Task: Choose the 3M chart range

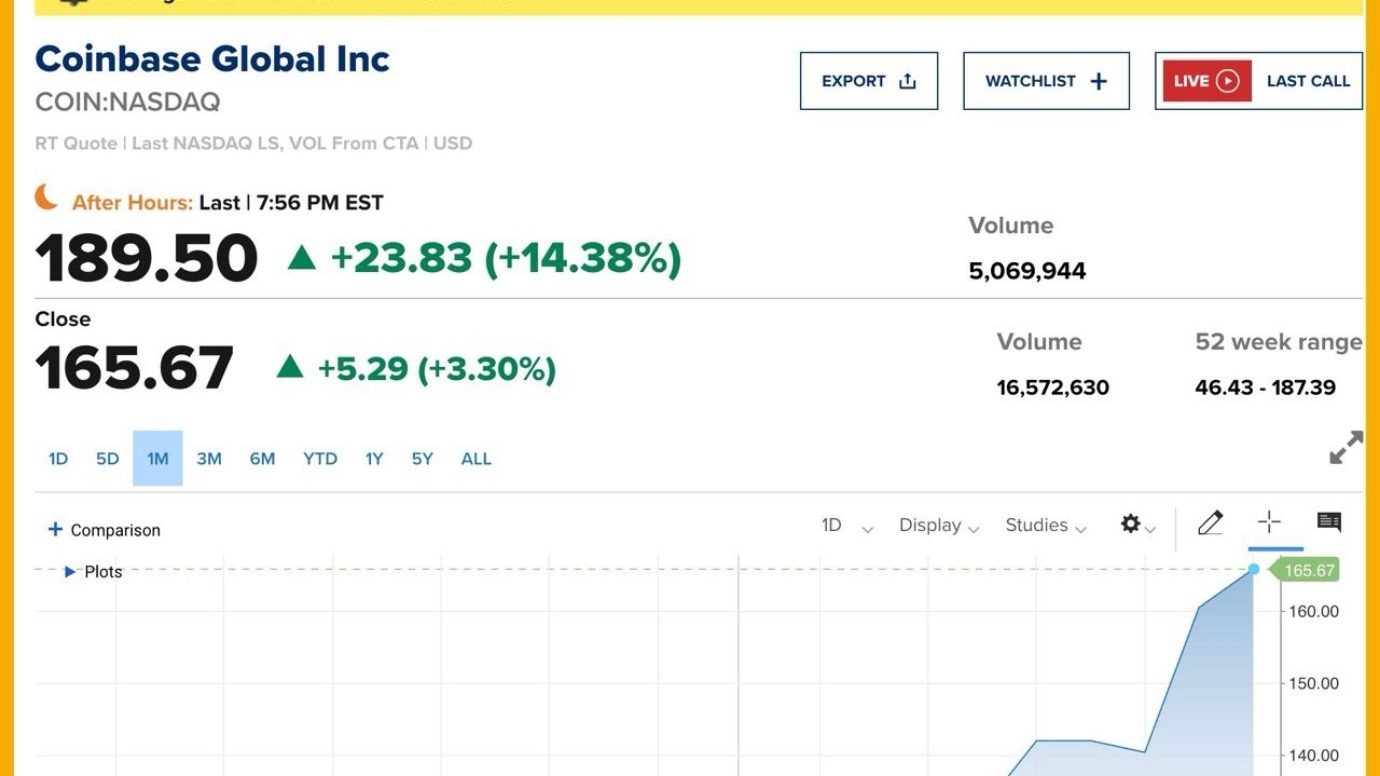Action: (209, 459)
